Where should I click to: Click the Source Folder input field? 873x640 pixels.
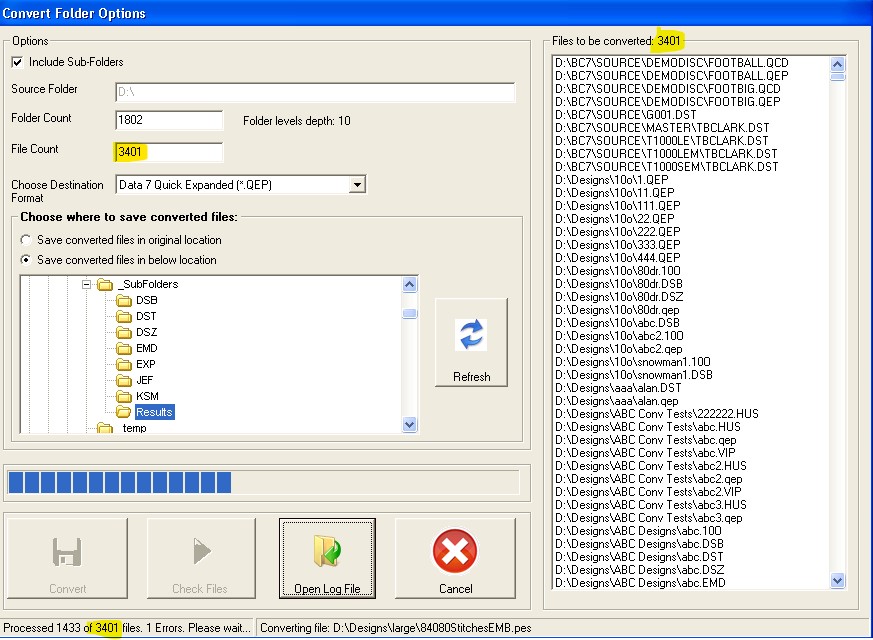pyautogui.click(x=315, y=92)
